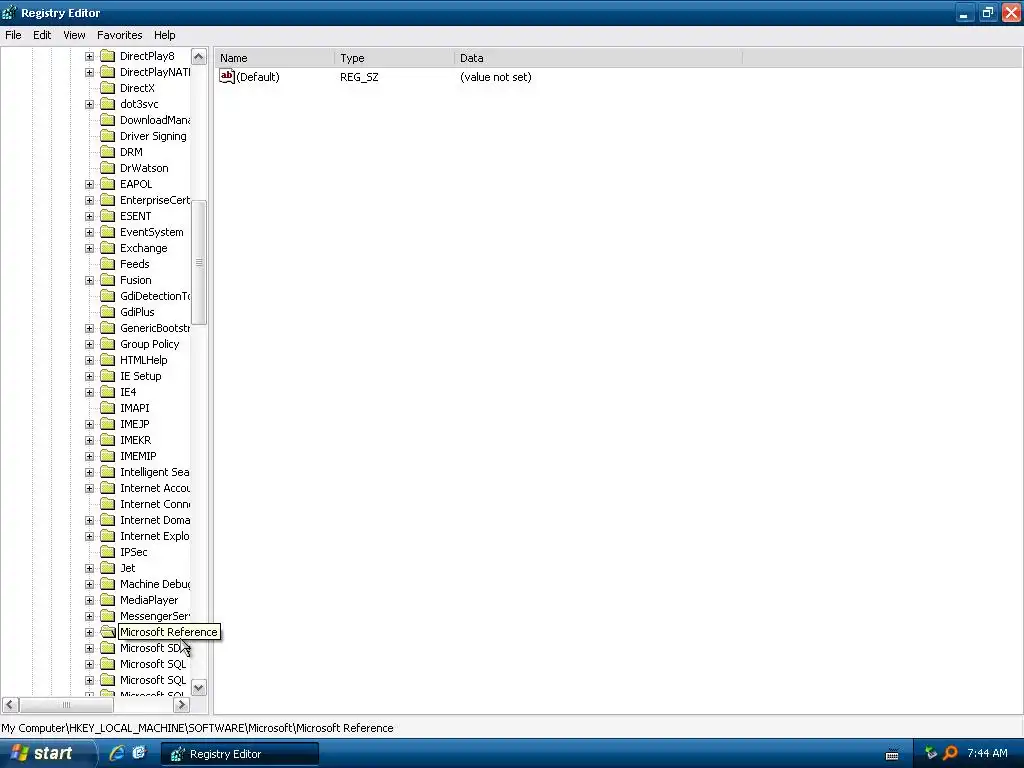The width and height of the screenshot is (1024, 768).
Task: Open the Edit menu
Action: pos(42,35)
